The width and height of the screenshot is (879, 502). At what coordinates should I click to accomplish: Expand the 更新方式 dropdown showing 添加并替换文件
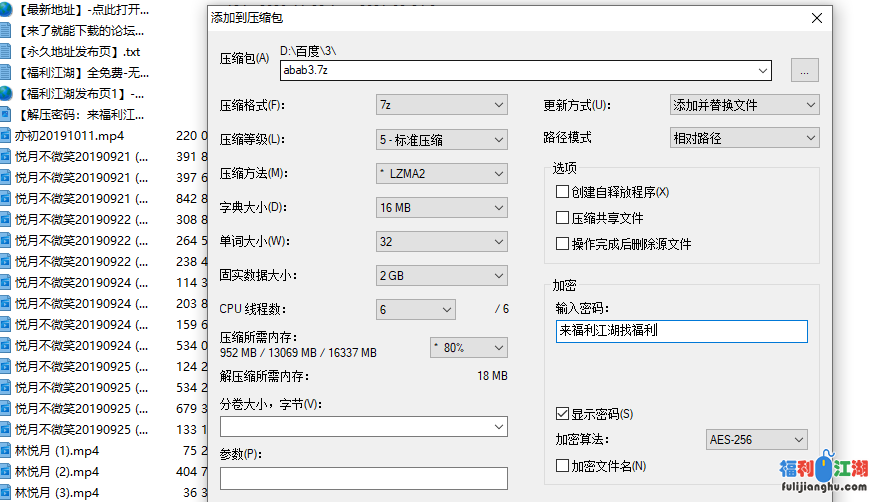click(x=744, y=105)
